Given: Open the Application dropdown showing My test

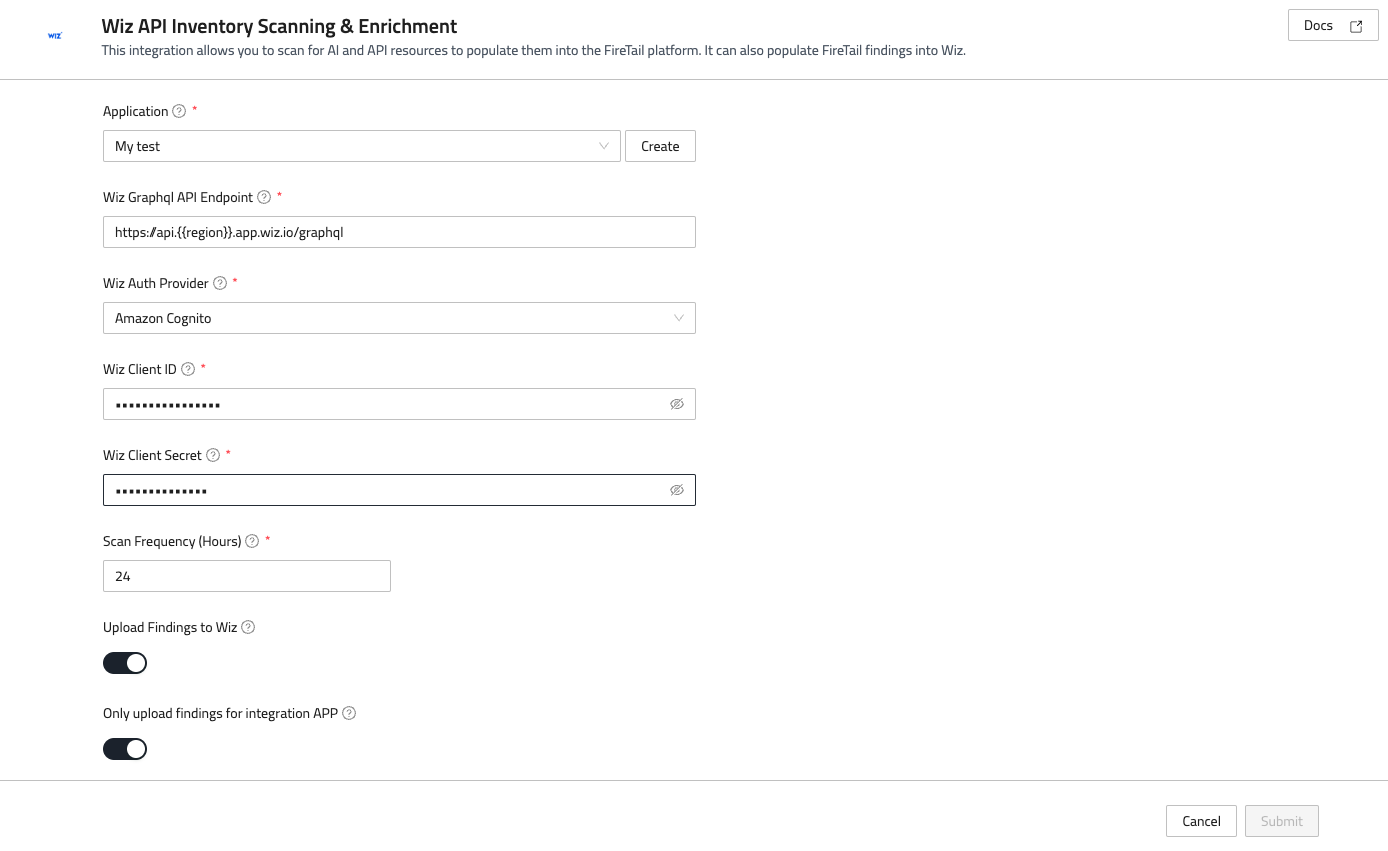Looking at the screenshot, I should (x=361, y=146).
